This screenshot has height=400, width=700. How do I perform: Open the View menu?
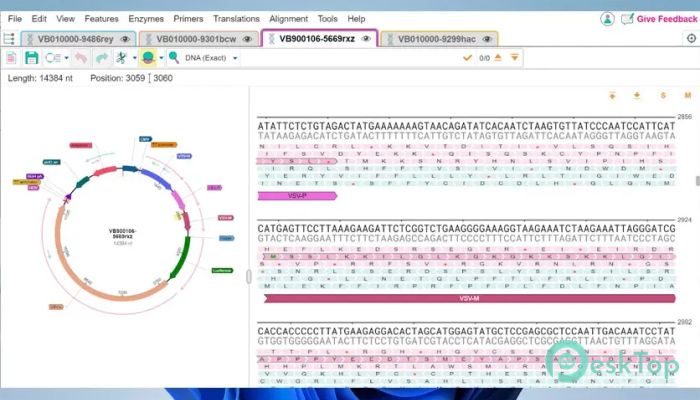click(x=65, y=19)
